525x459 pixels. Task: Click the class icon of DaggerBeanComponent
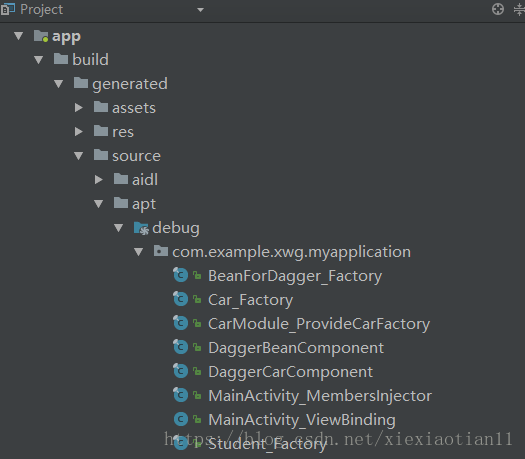[x=180, y=347]
